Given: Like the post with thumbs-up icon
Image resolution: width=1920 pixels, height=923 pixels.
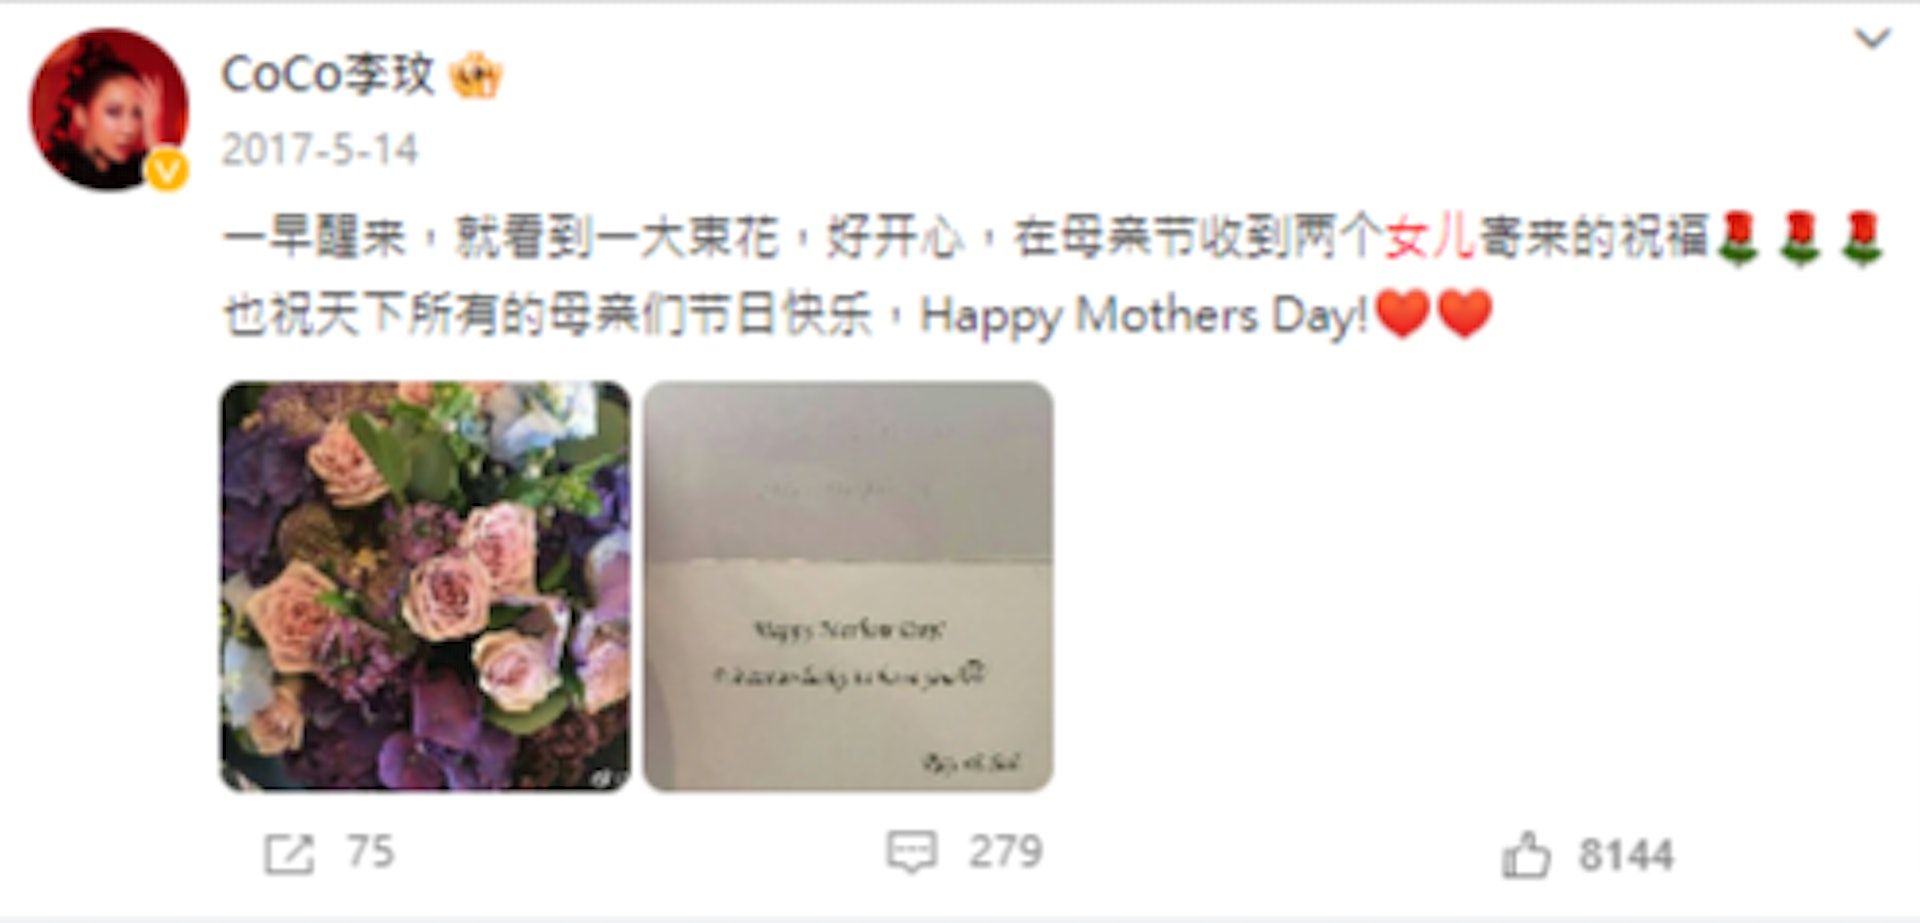Looking at the screenshot, I should [1526, 855].
